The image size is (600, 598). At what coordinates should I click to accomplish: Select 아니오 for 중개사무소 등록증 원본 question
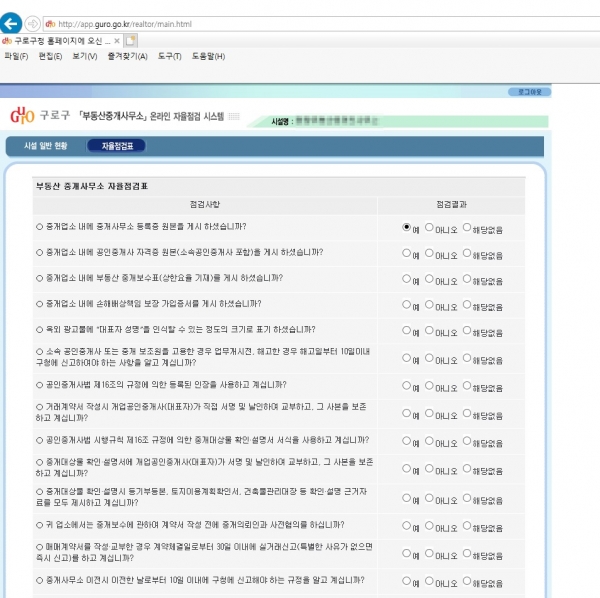point(429,227)
